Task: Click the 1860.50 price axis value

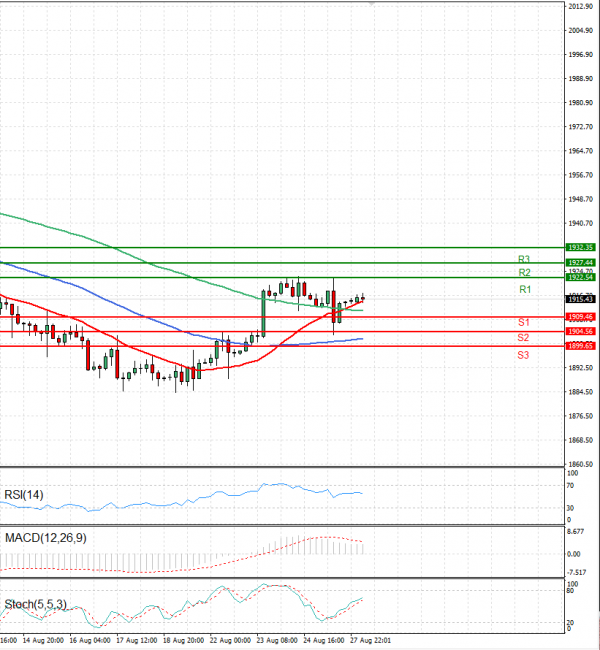Action: (581, 464)
